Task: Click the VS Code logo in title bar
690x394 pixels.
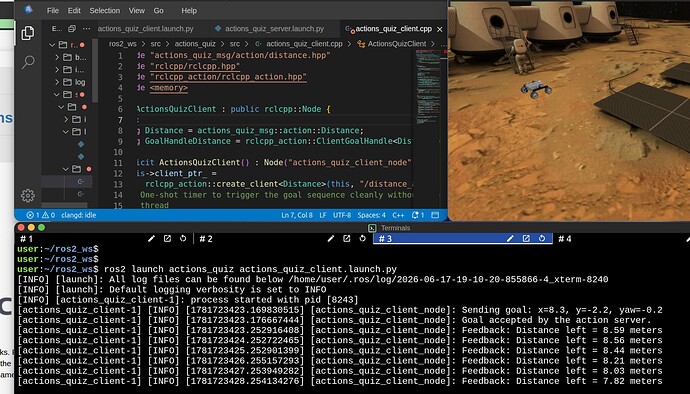Action: point(29,10)
